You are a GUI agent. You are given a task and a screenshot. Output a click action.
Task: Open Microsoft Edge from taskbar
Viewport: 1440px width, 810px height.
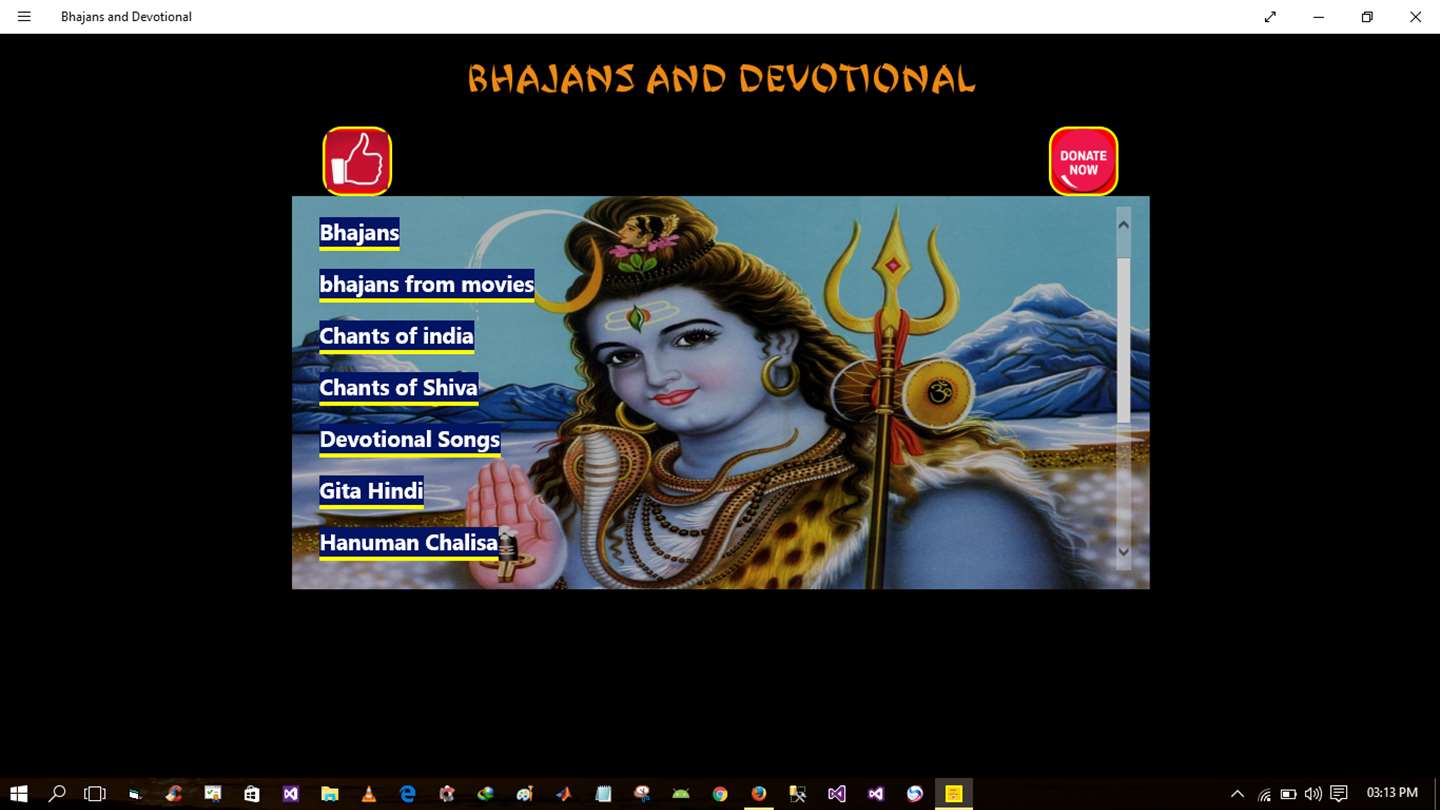click(408, 794)
